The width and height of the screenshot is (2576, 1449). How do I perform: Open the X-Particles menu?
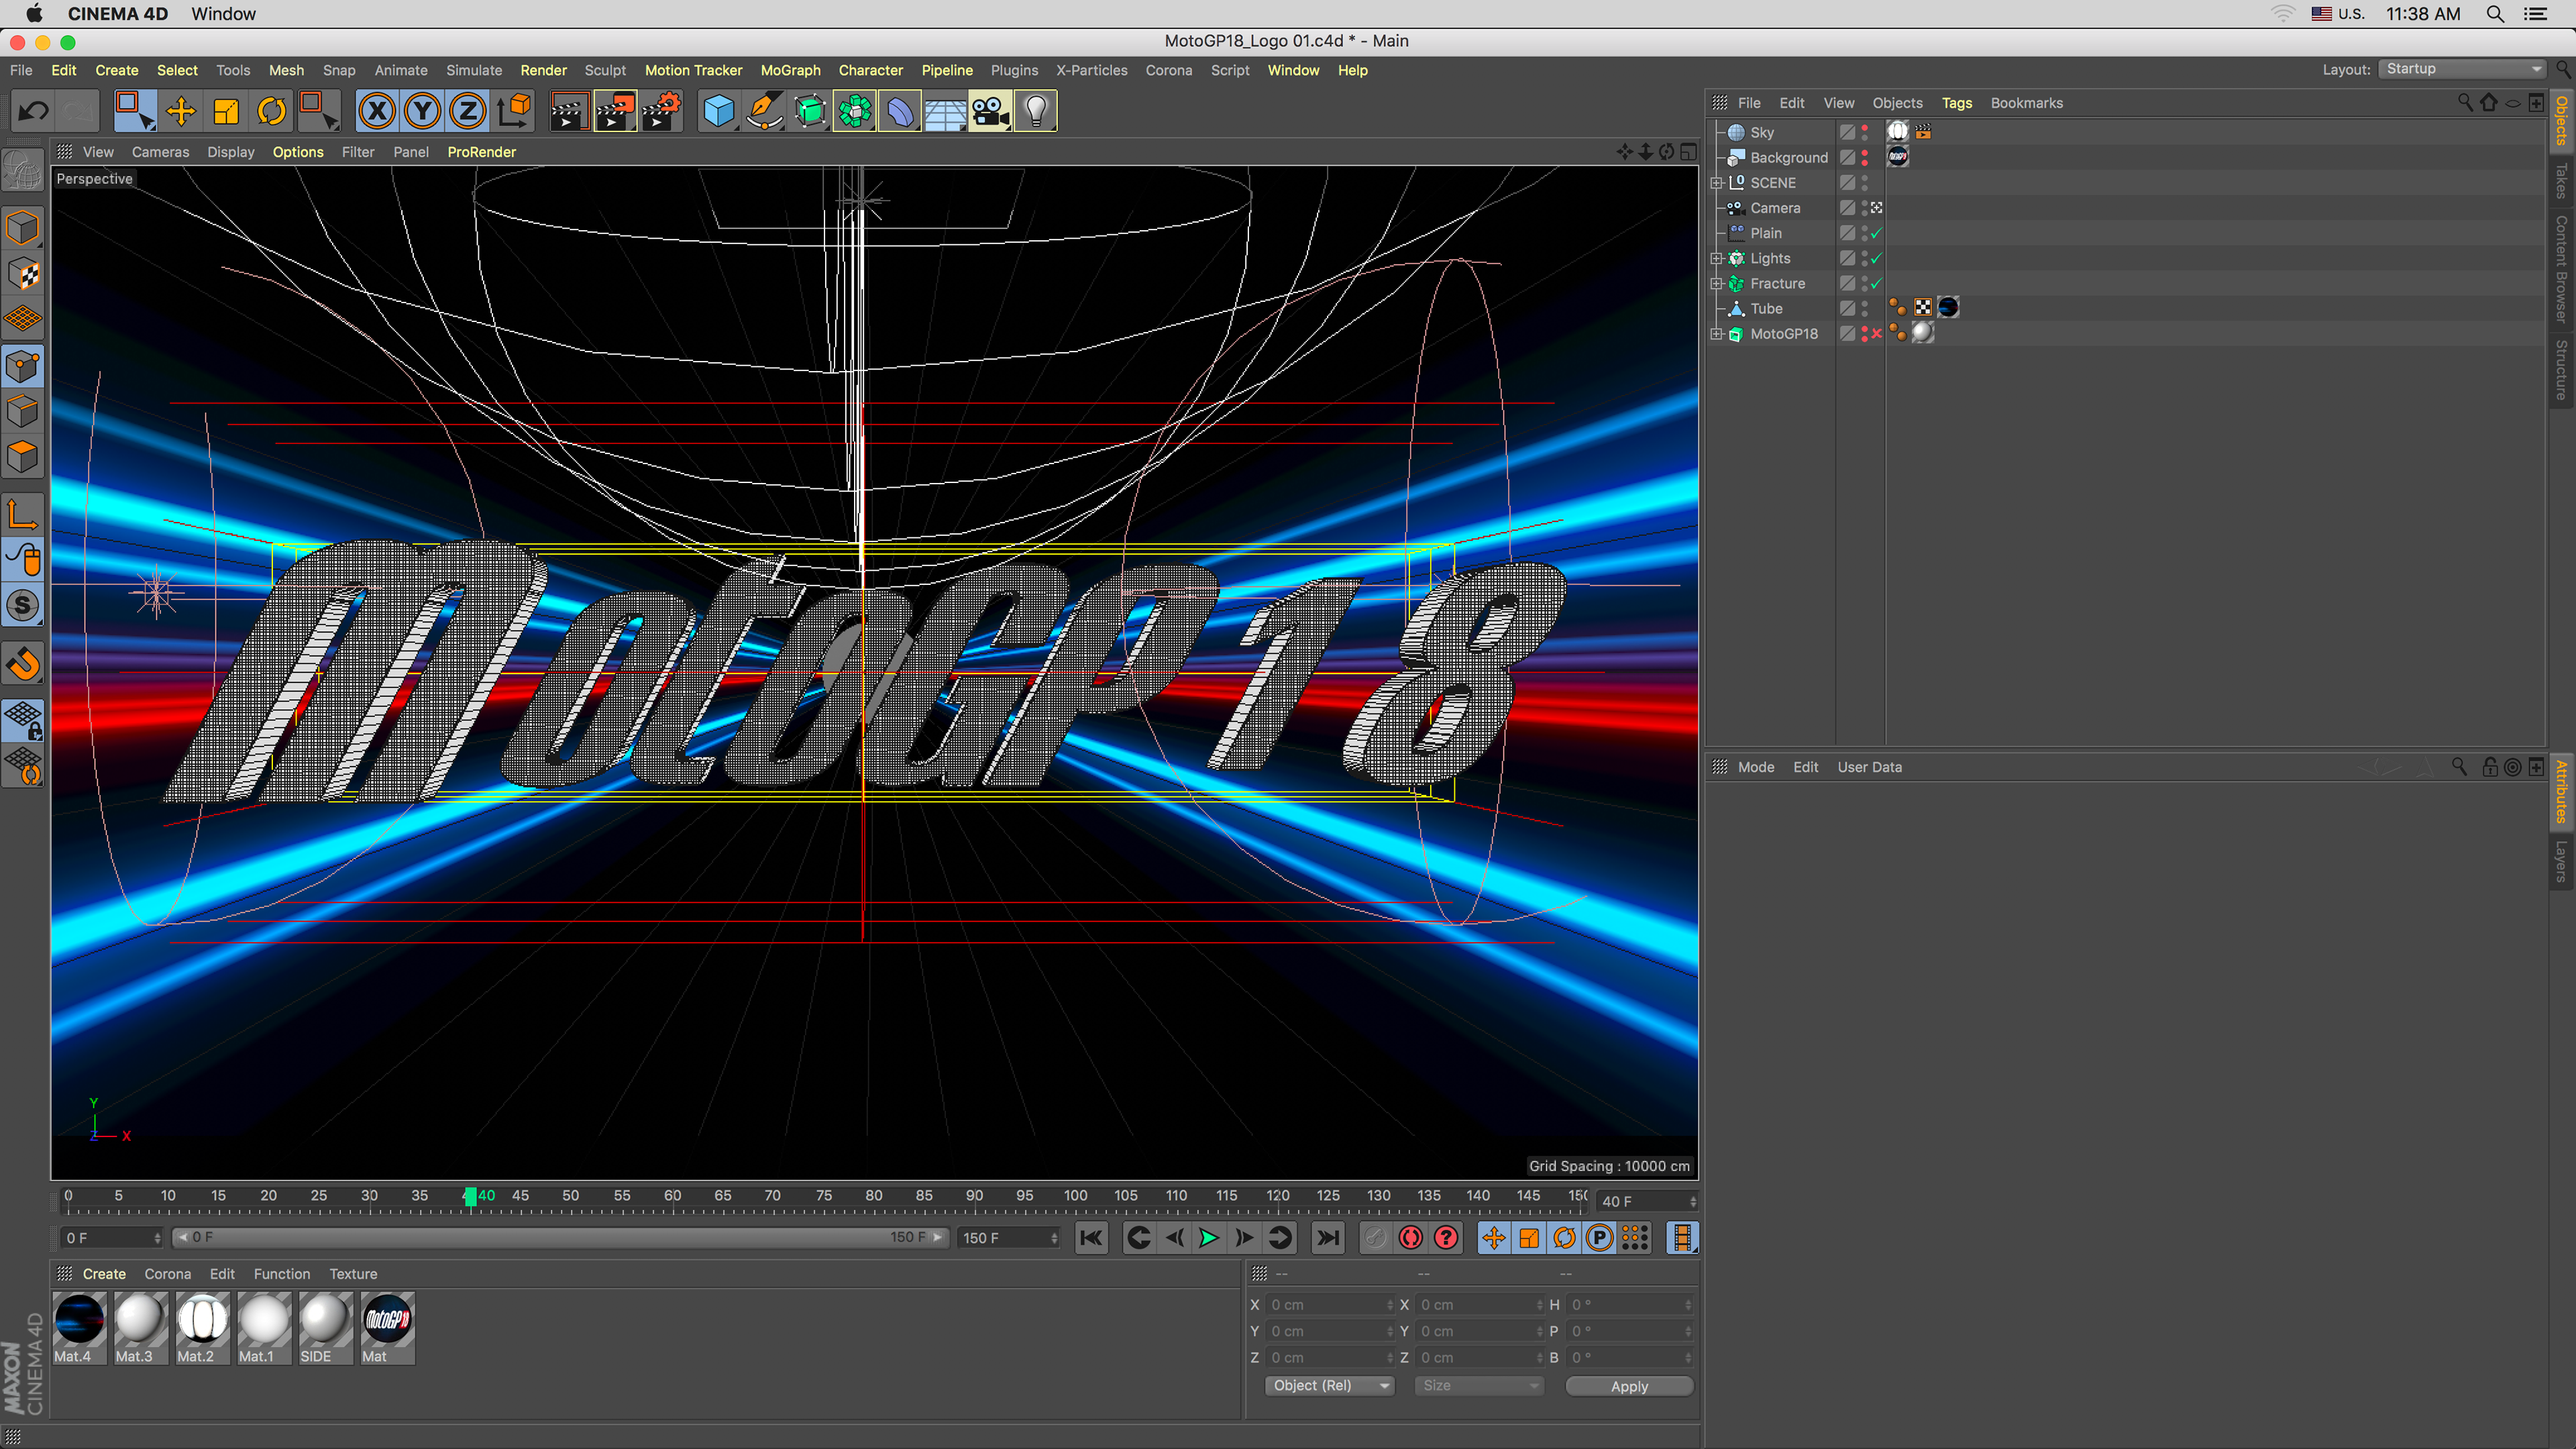[x=1091, y=70]
